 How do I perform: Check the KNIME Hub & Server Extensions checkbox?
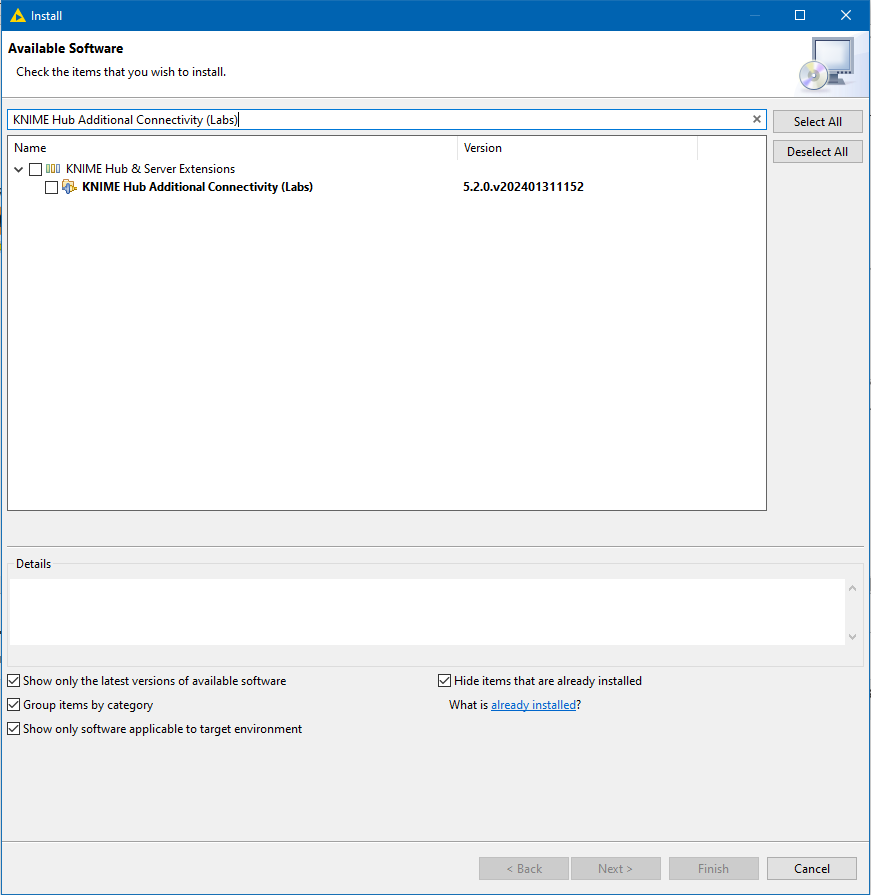point(35,170)
